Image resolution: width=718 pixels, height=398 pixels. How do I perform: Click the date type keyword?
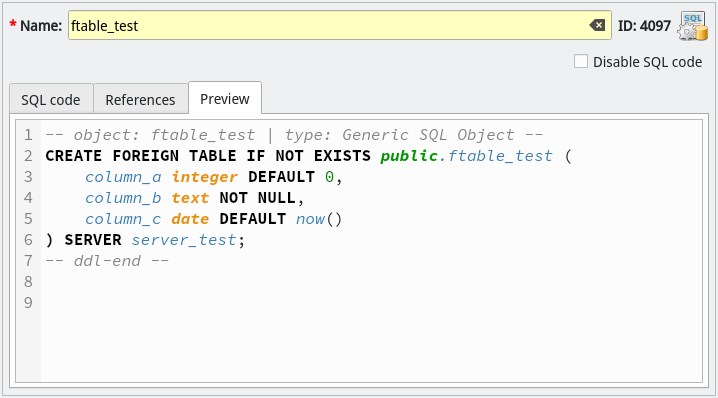[190, 219]
